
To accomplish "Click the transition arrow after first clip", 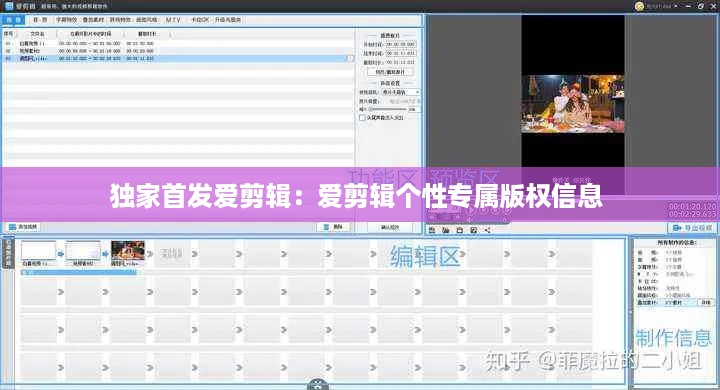I will point(60,253).
